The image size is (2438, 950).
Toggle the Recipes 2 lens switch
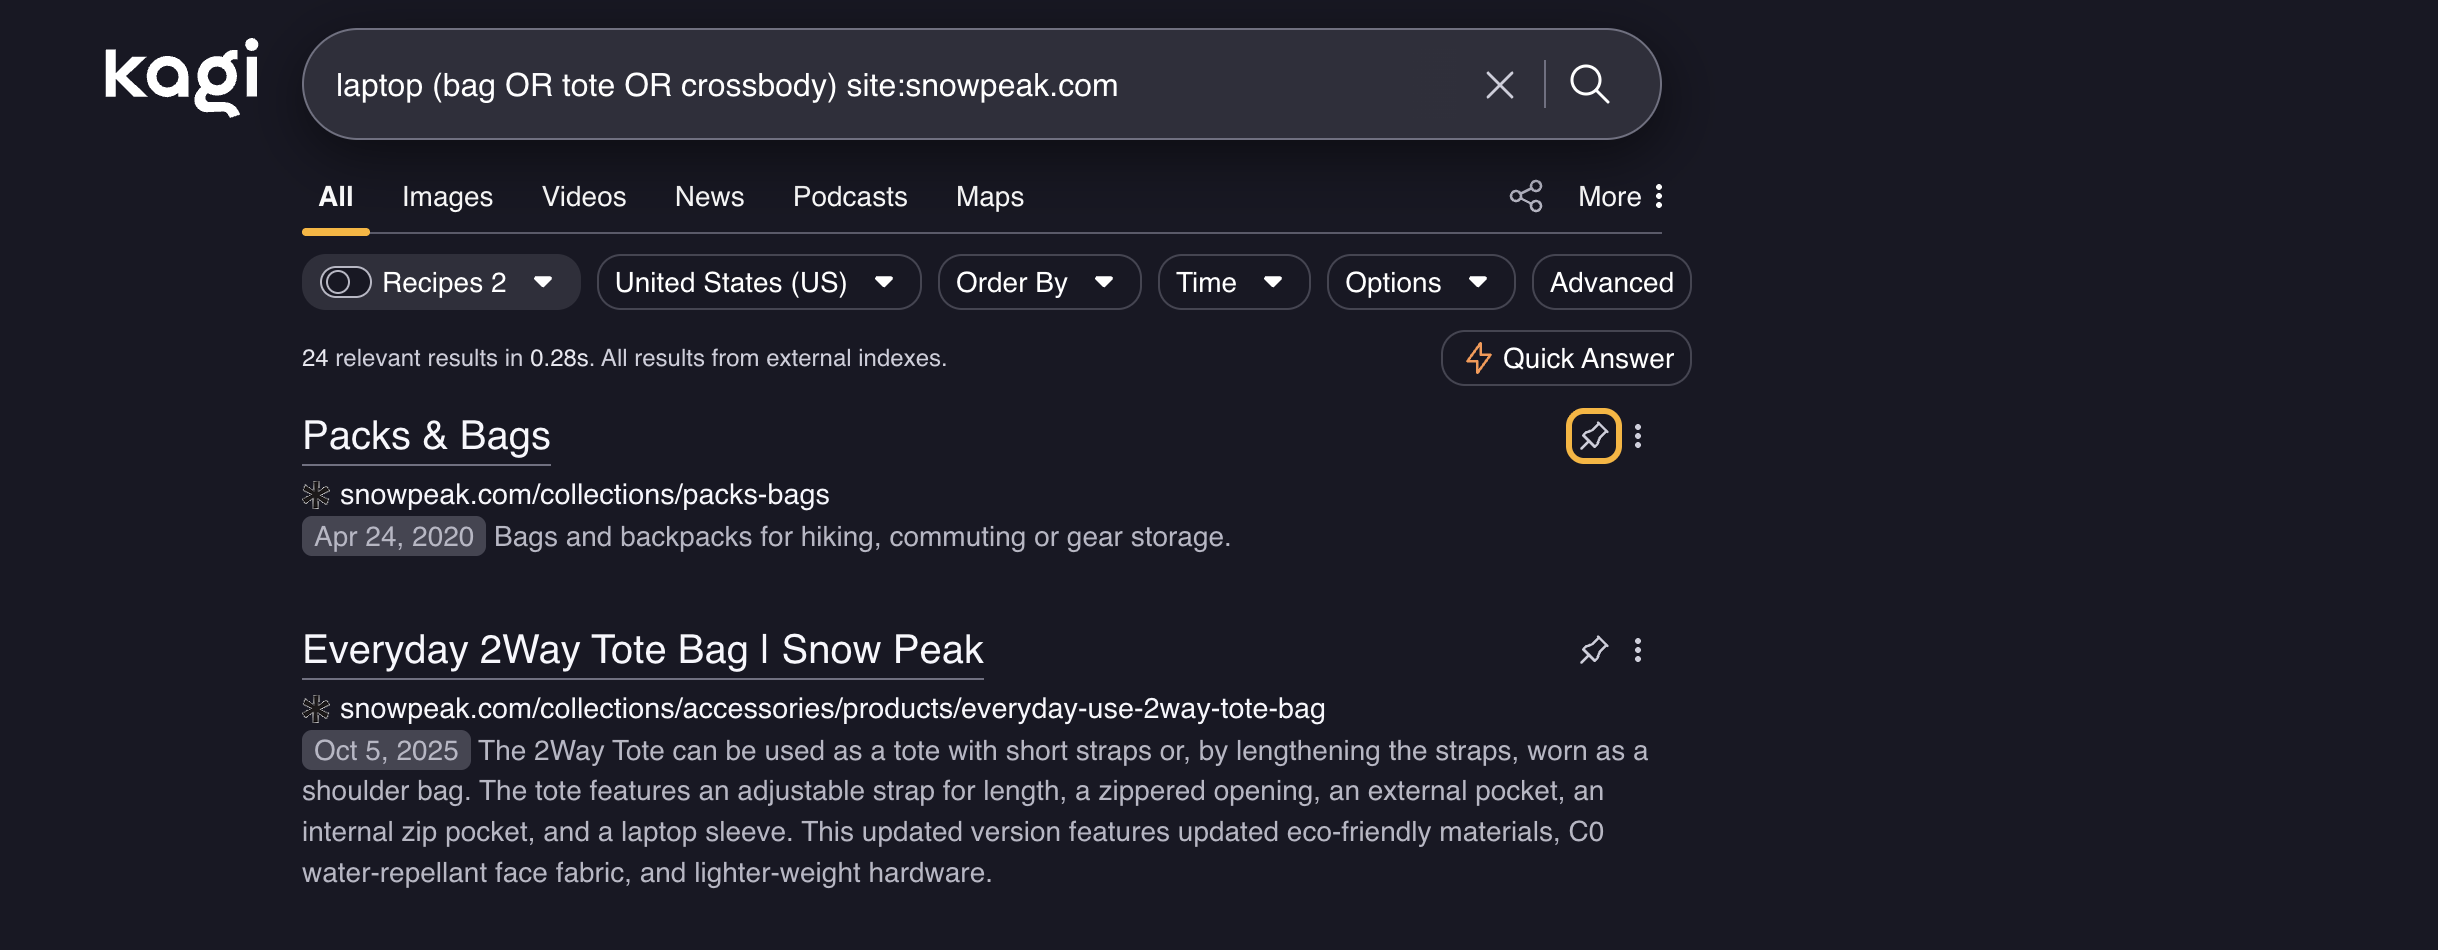tap(345, 282)
